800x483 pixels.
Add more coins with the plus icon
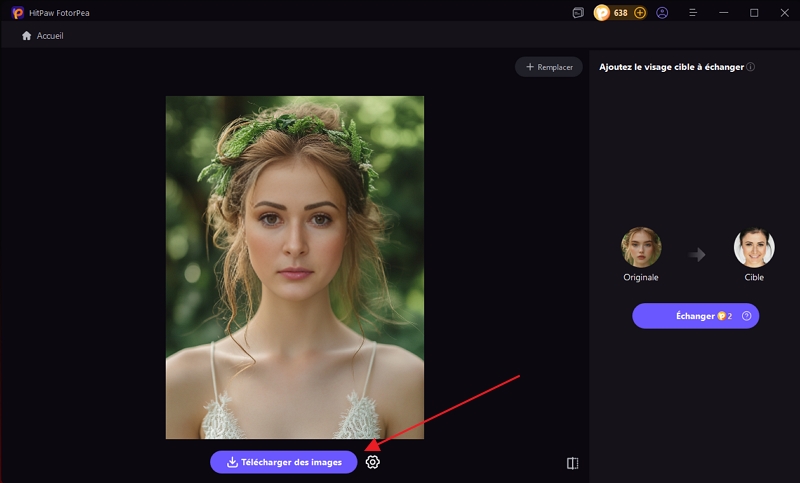point(640,13)
